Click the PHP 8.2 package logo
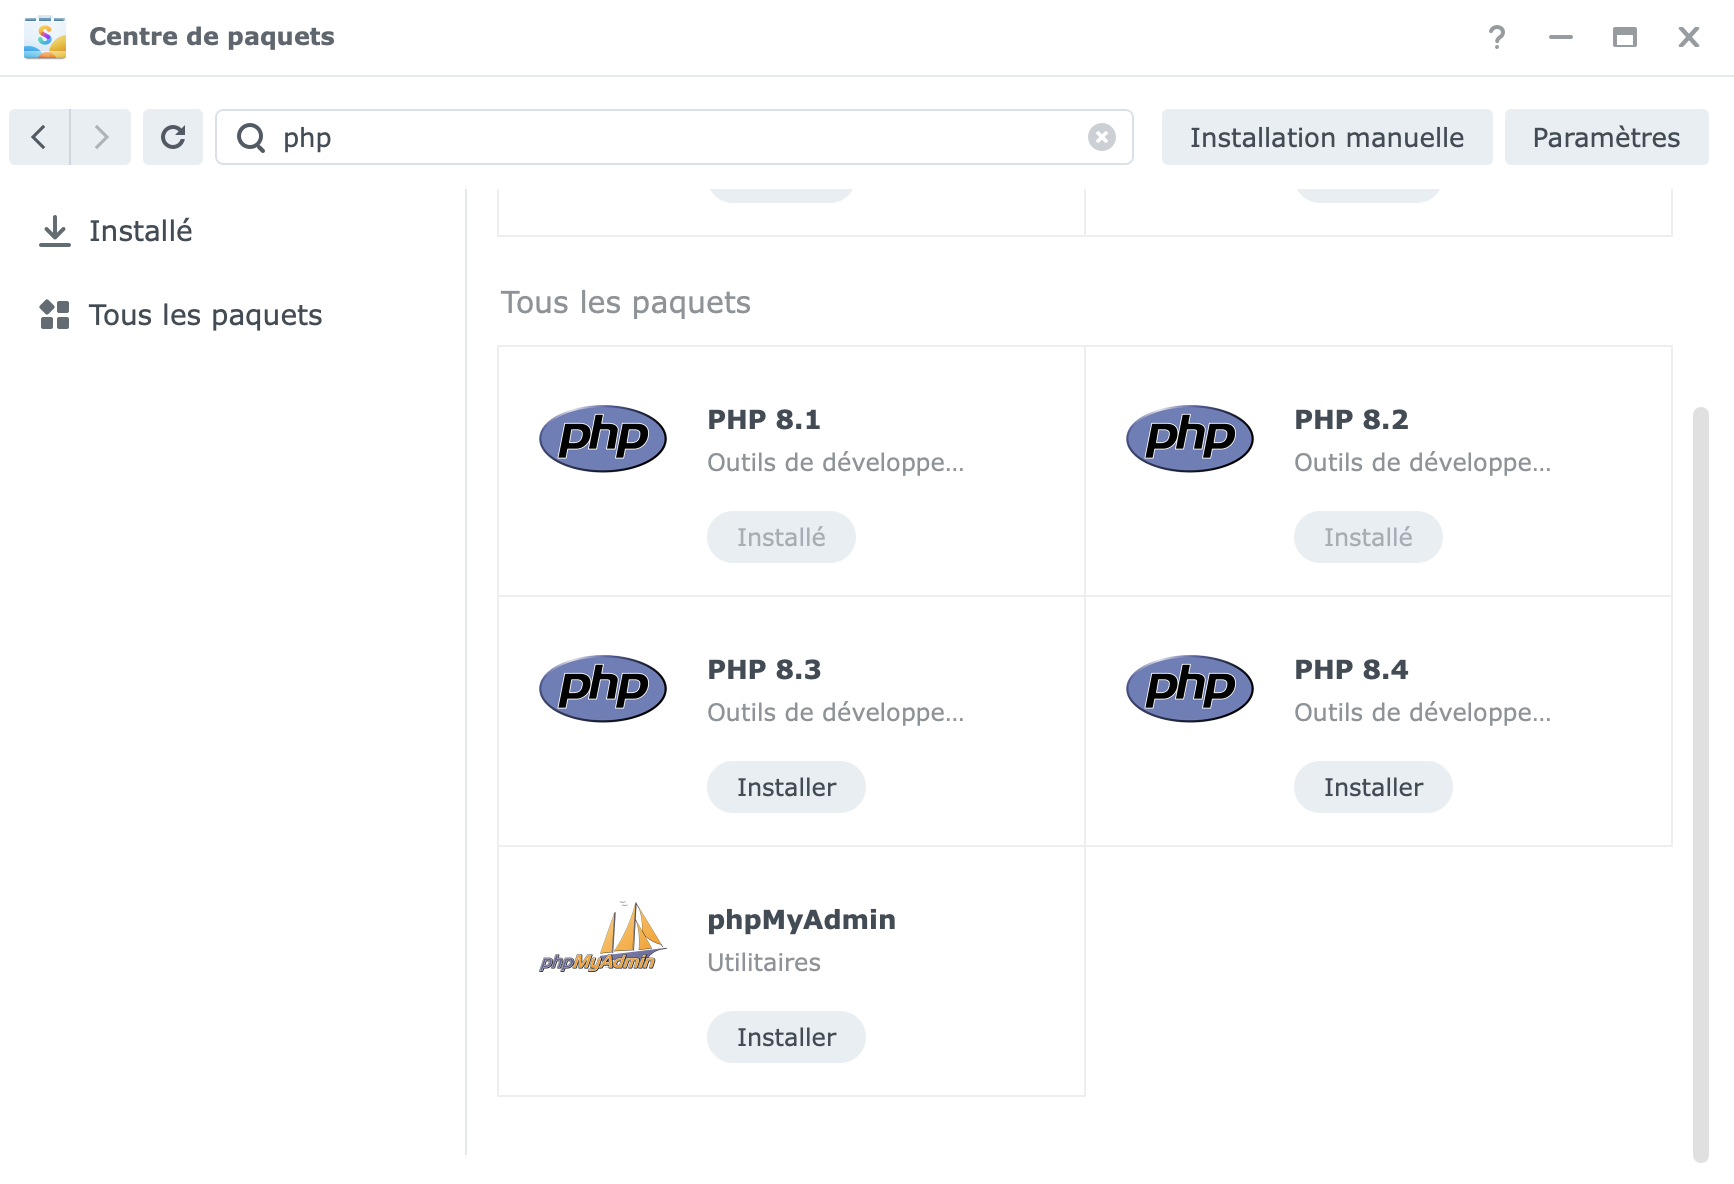This screenshot has width=1734, height=1184. [1189, 438]
